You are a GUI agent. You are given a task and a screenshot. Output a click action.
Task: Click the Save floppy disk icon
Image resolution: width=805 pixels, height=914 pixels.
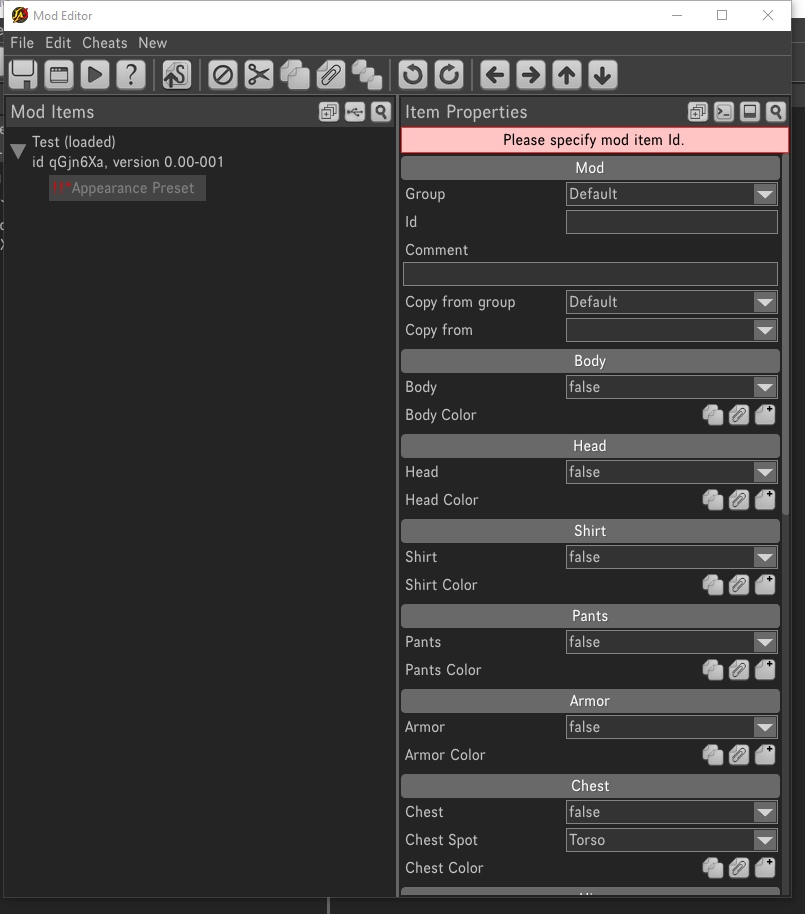point(23,74)
